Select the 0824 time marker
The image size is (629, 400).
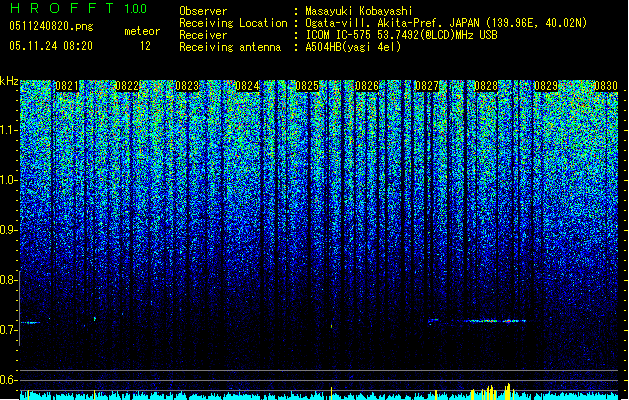point(247,86)
